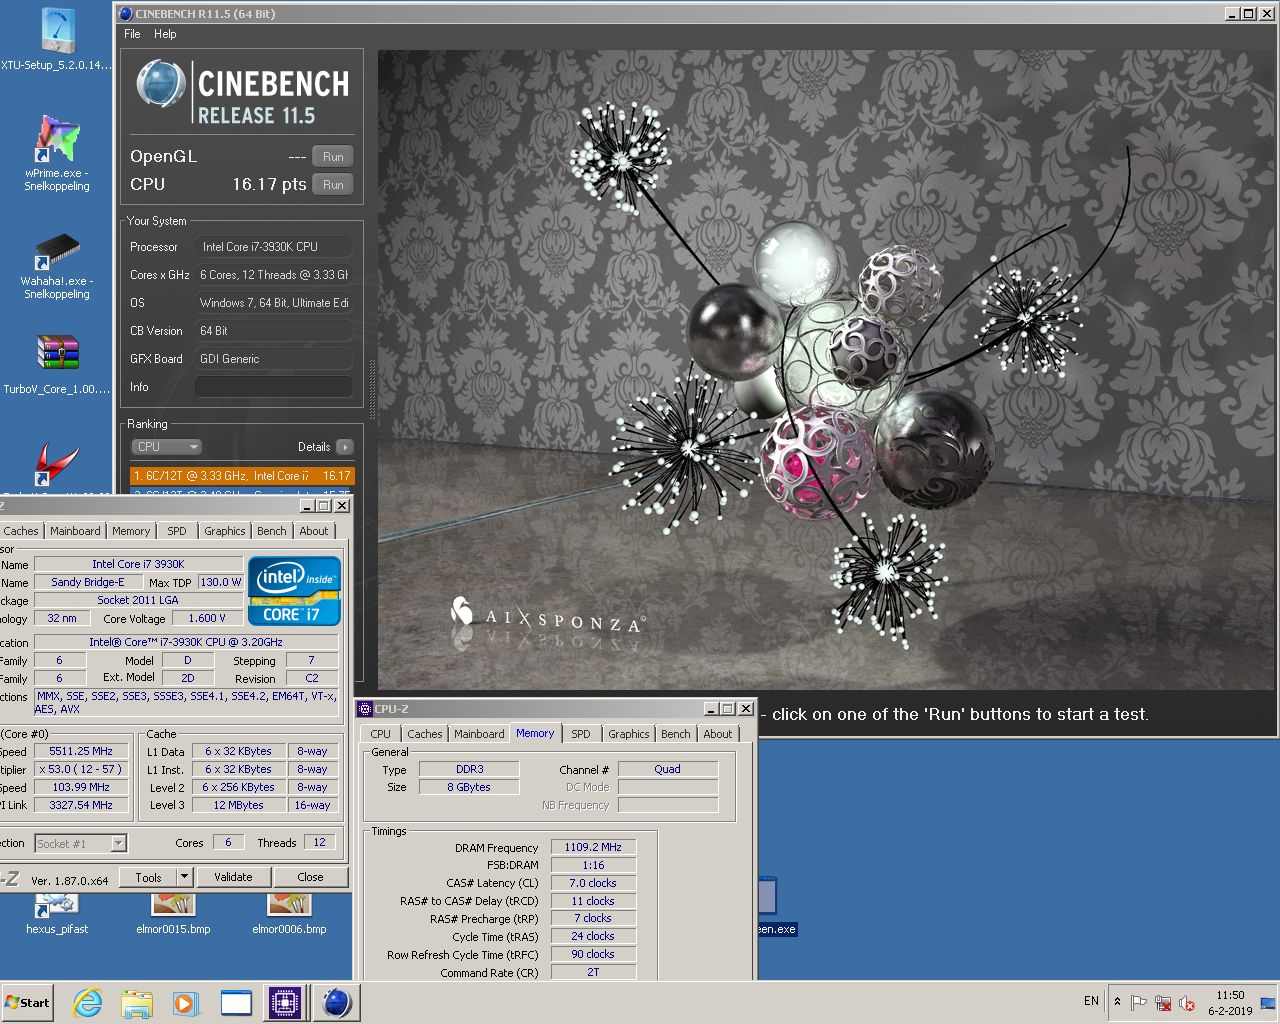
Task: Select top ranking entry 16.17
Action: 242,476
